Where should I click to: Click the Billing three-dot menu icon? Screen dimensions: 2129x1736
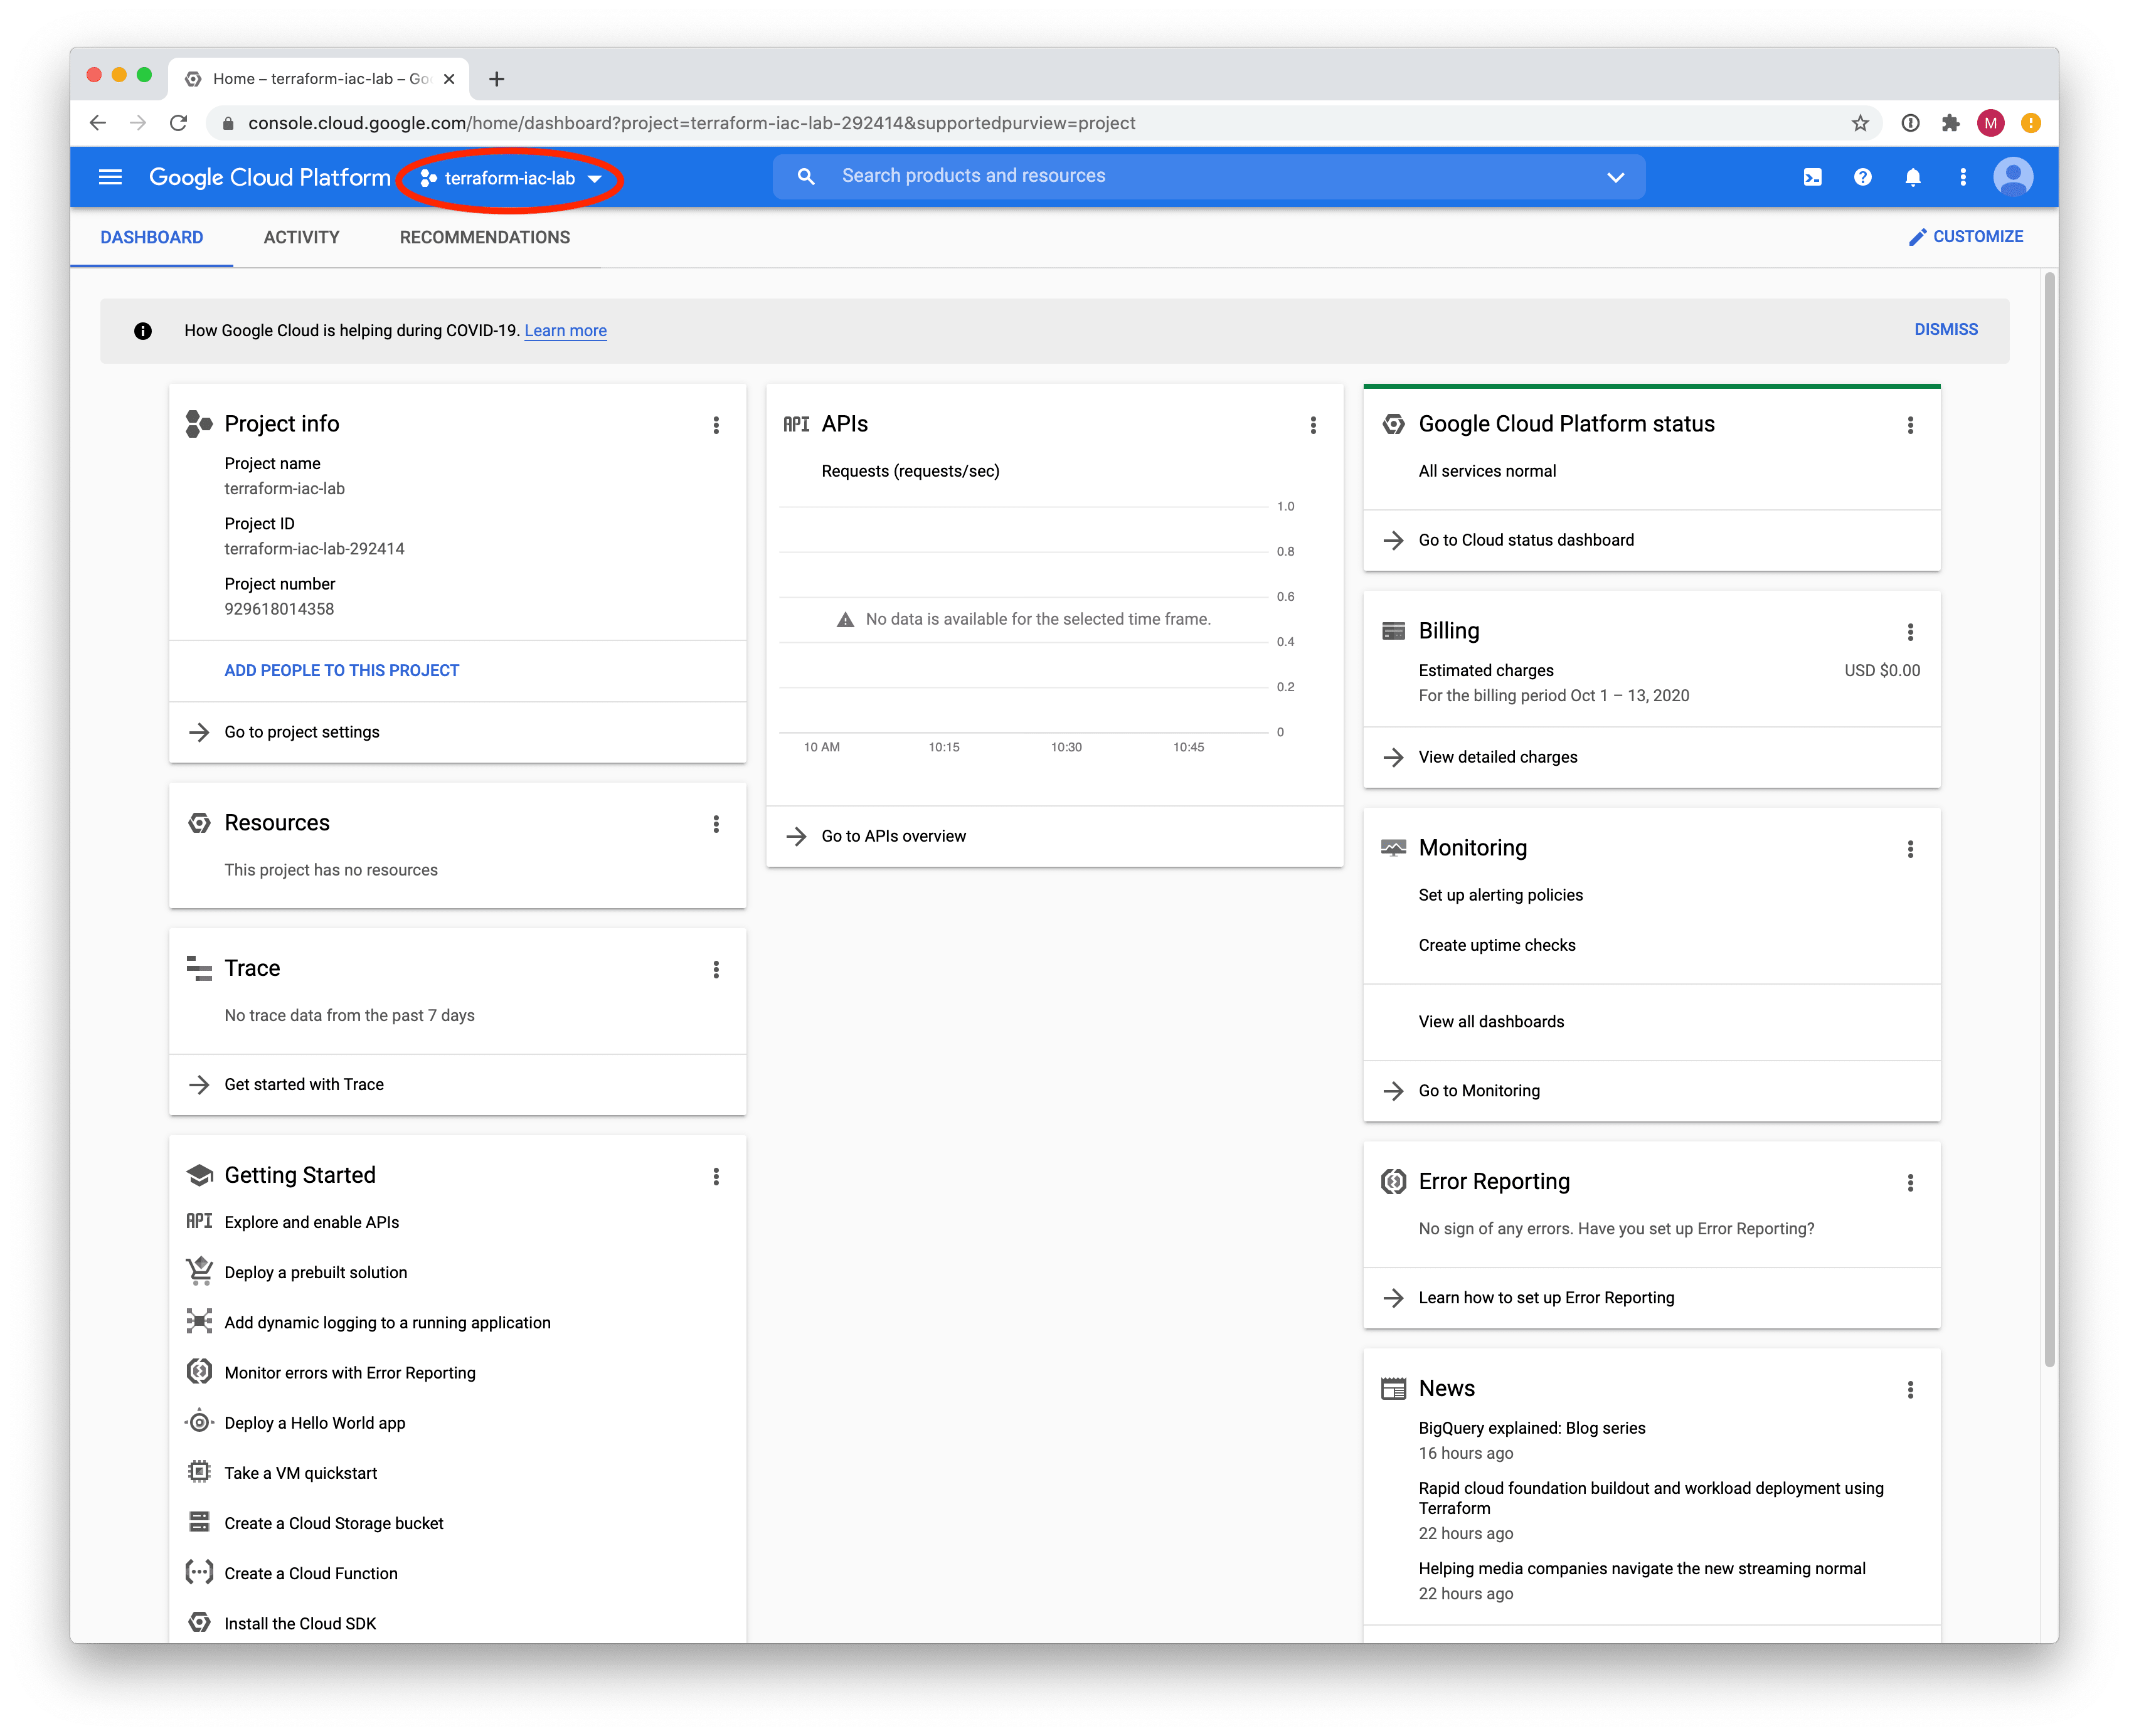1911,631
